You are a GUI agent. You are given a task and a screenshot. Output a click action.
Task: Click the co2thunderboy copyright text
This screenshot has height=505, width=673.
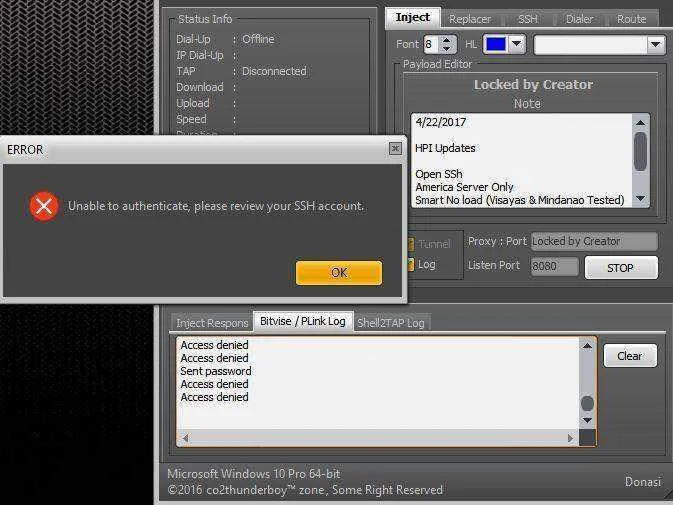(x=305, y=490)
